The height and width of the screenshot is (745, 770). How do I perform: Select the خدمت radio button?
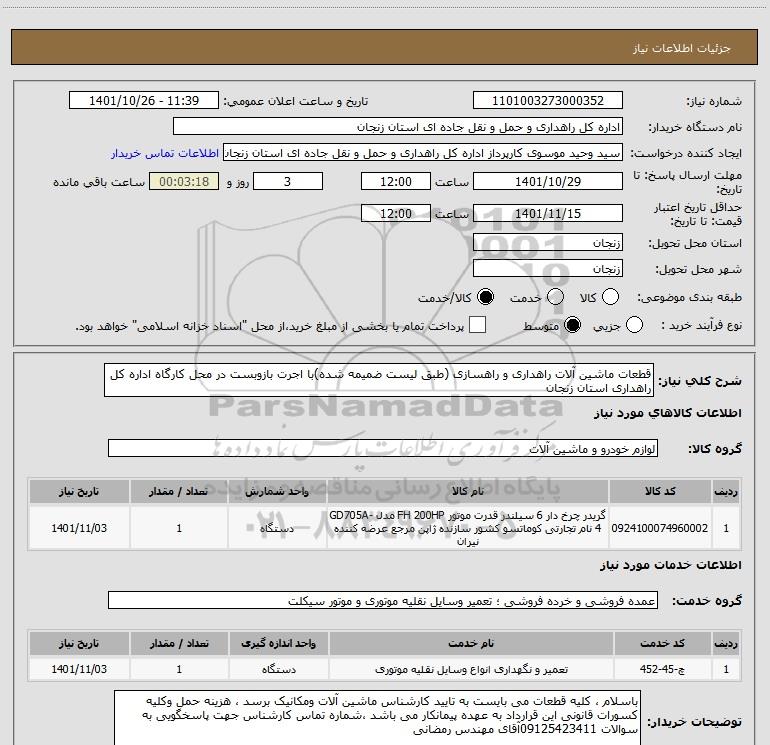pos(555,297)
